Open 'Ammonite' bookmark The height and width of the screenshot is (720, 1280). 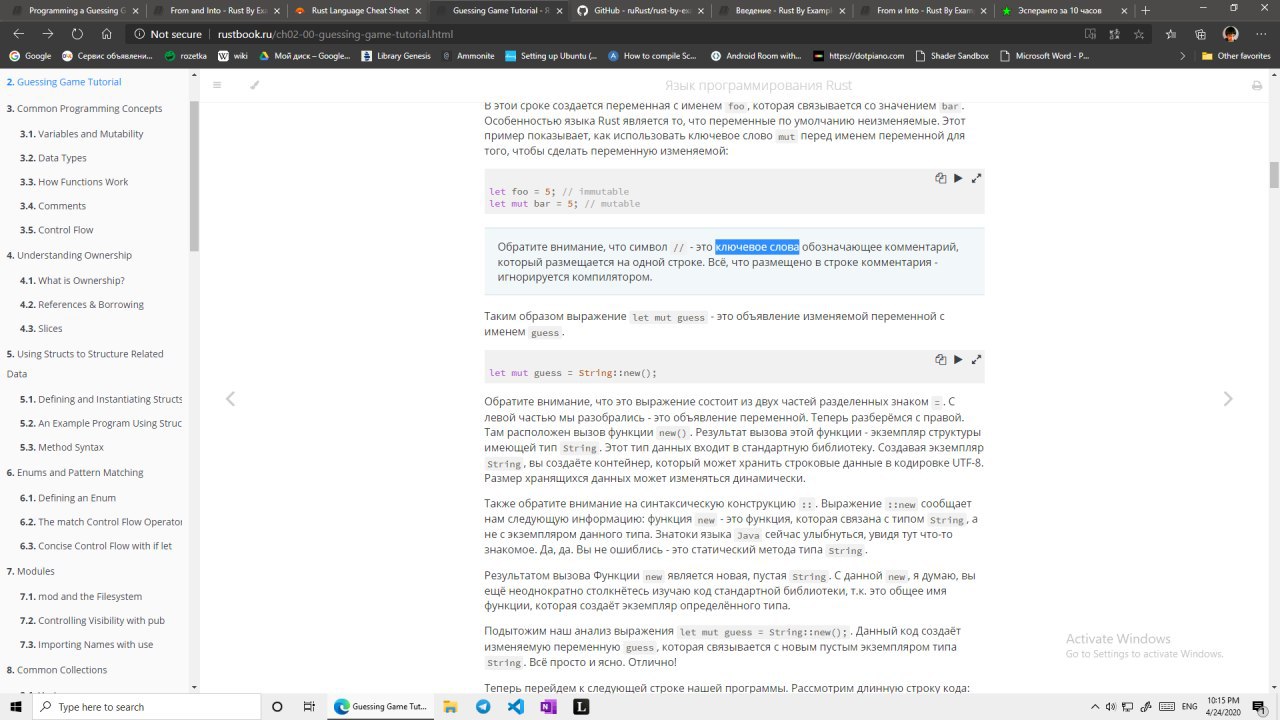click(x=468, y=56)
